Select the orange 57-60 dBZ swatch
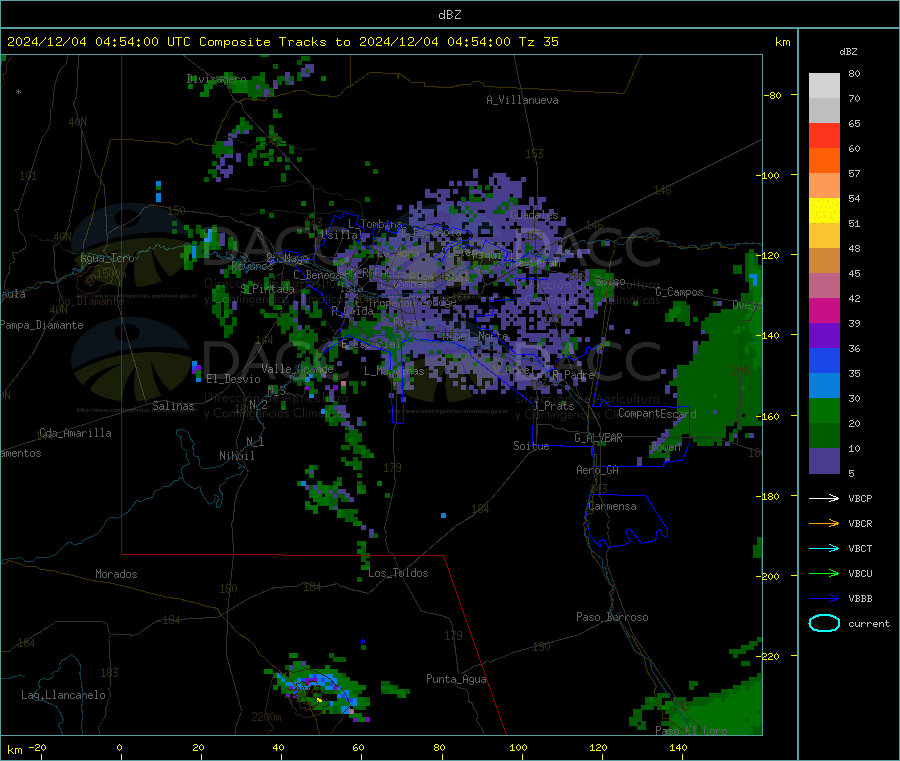The image size is (900, 761). (824, 161)
